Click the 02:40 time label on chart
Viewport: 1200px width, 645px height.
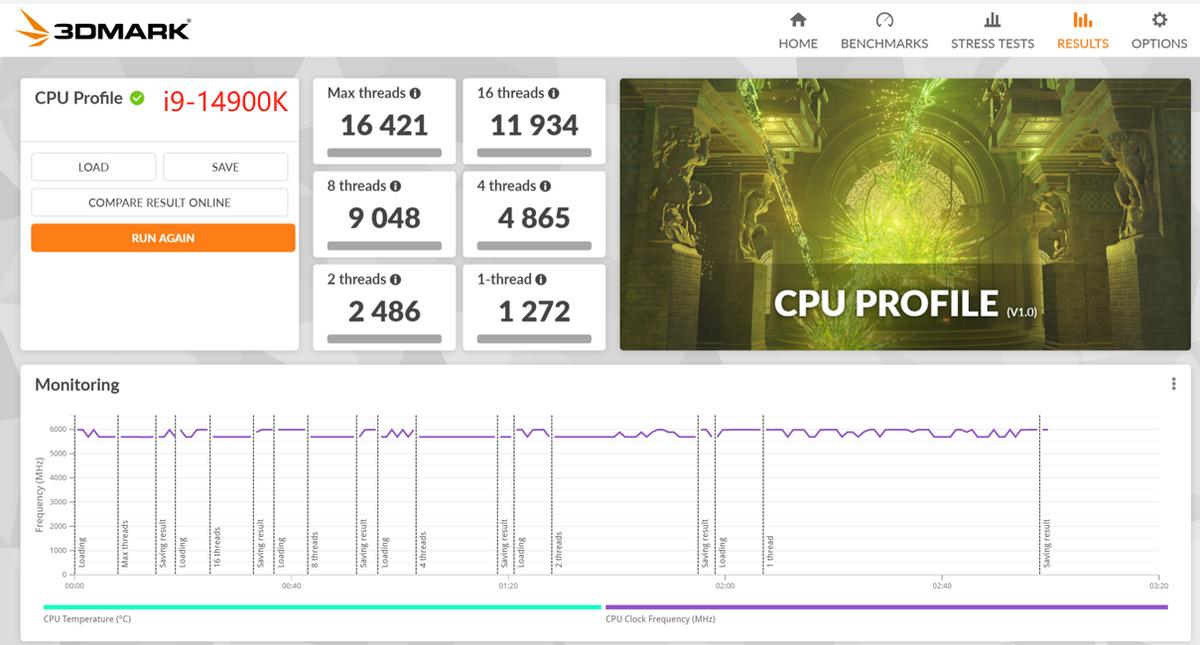(x=941, y=586)
